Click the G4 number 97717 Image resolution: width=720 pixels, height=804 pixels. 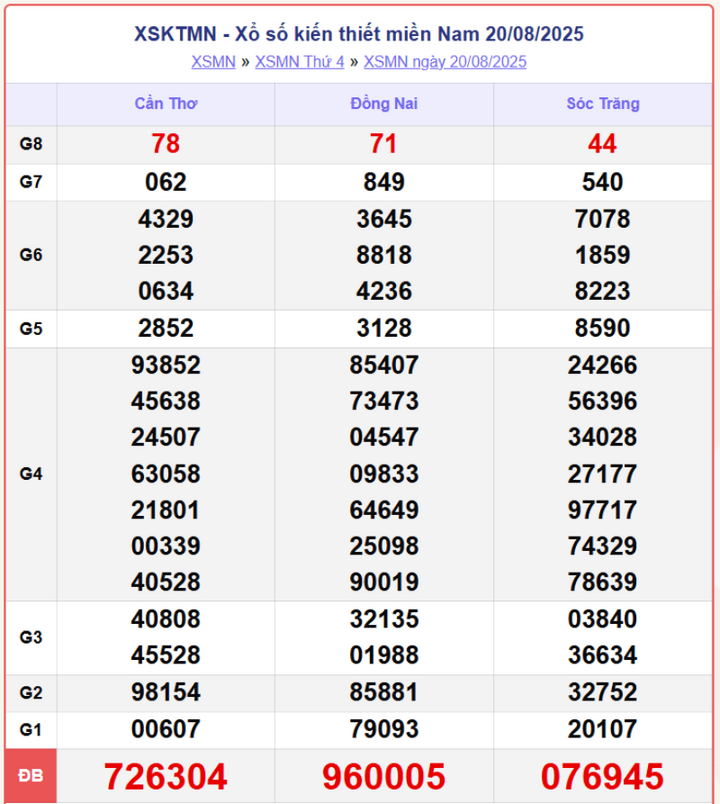click(603, 510)
